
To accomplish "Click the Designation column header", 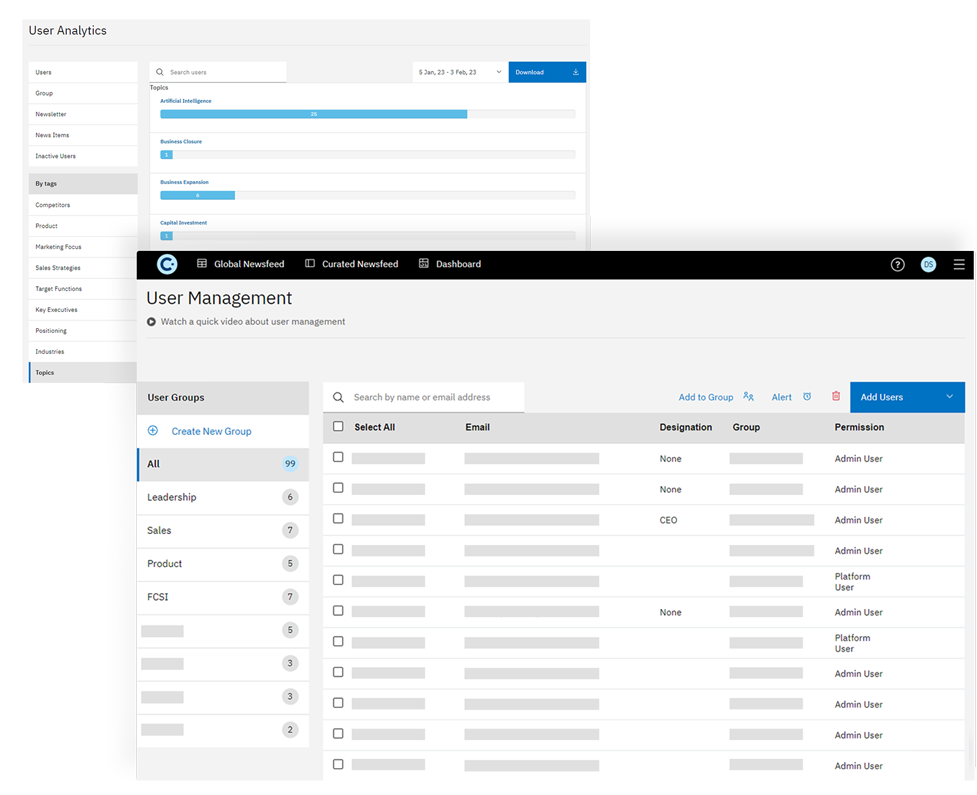I will coord(685,427).
